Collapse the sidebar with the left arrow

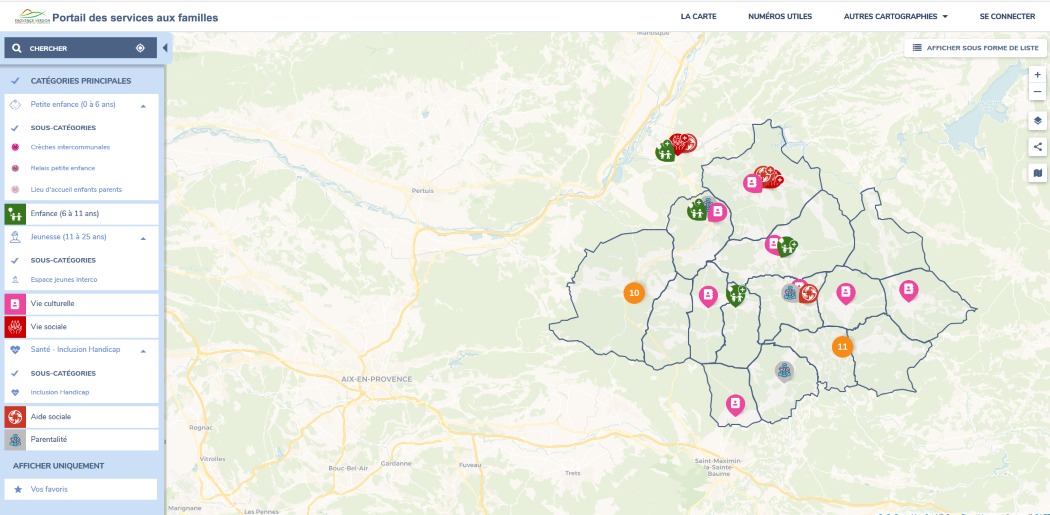tap(165, 48)
